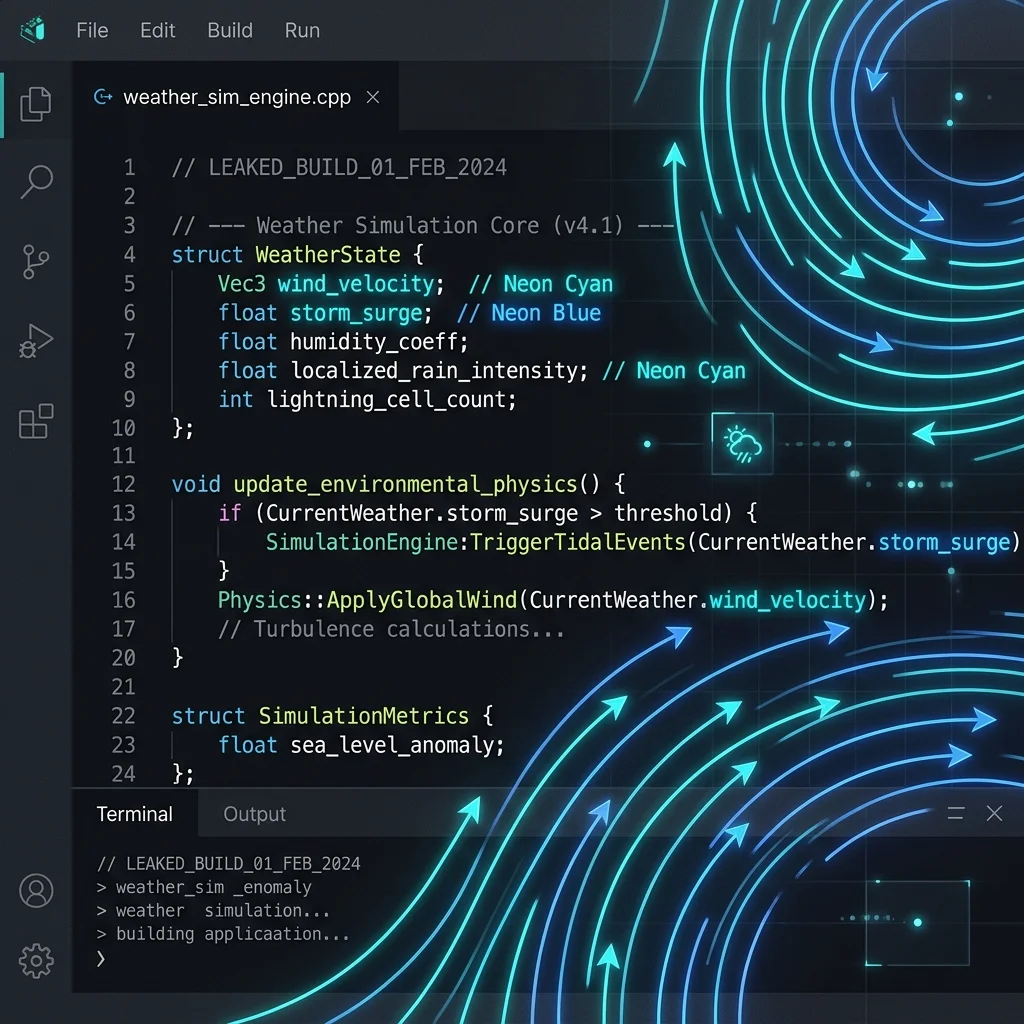Screen dimensions: 1024x1024
Task: Open Run and Debug sidebar icon
Action: pyautogui.click(x=36, y=341)
